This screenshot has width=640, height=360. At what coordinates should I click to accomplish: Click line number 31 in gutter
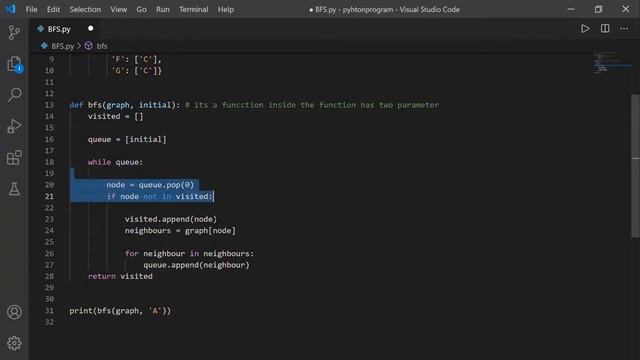tap(49, 311)
